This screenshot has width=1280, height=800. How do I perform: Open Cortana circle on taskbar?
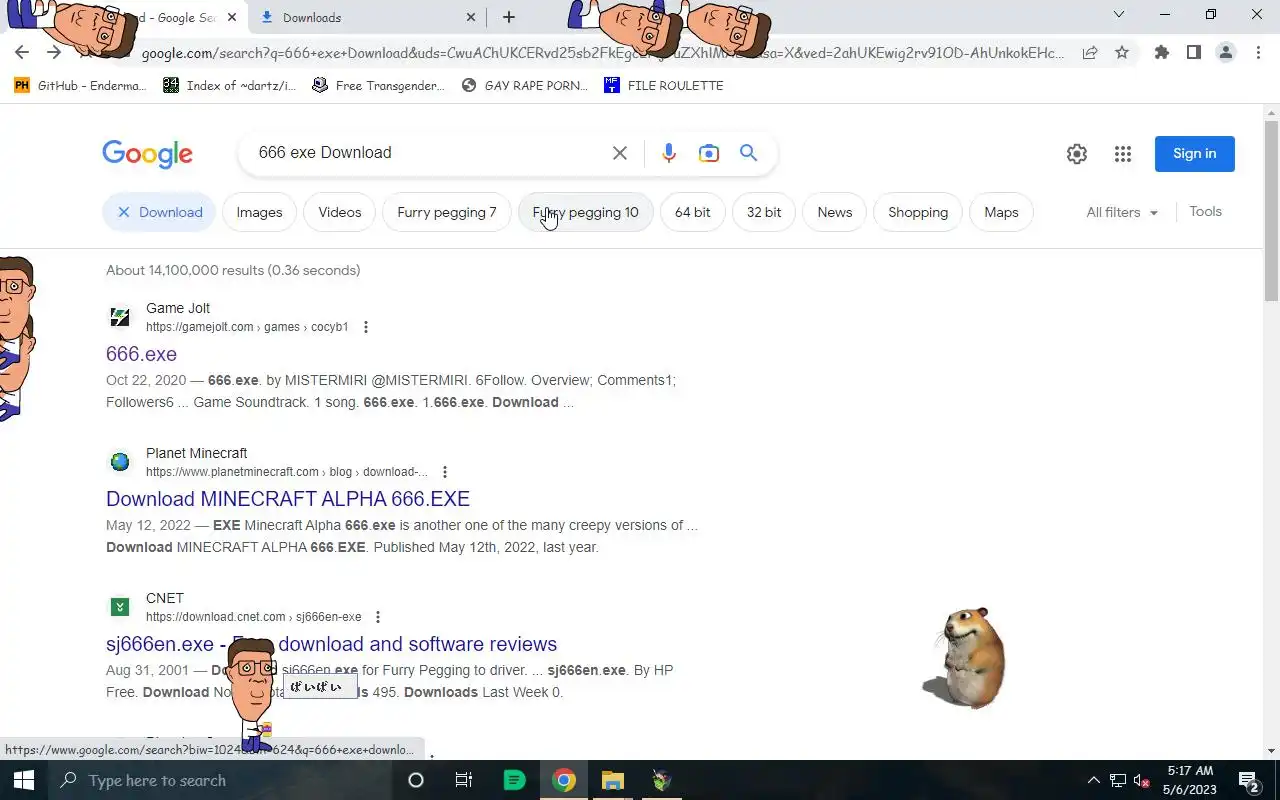(x=416, y=780)
